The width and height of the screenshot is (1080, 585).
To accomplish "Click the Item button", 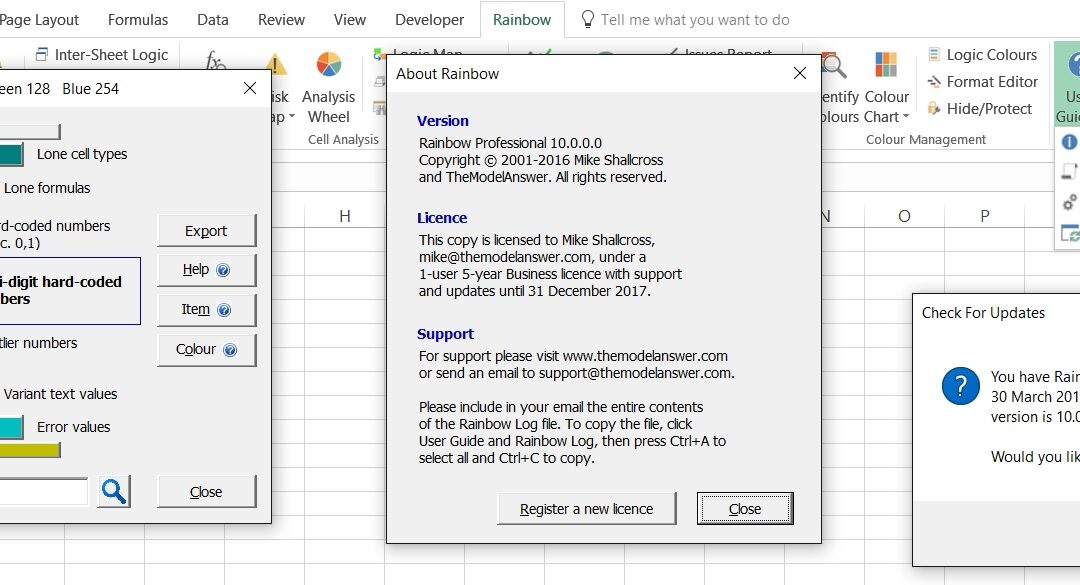I will coord(207,310).
